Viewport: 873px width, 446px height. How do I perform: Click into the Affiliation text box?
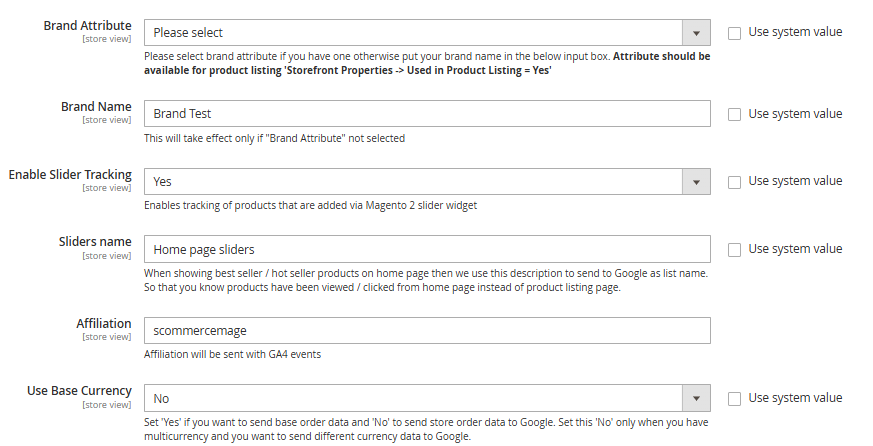(x=427, y=331)
